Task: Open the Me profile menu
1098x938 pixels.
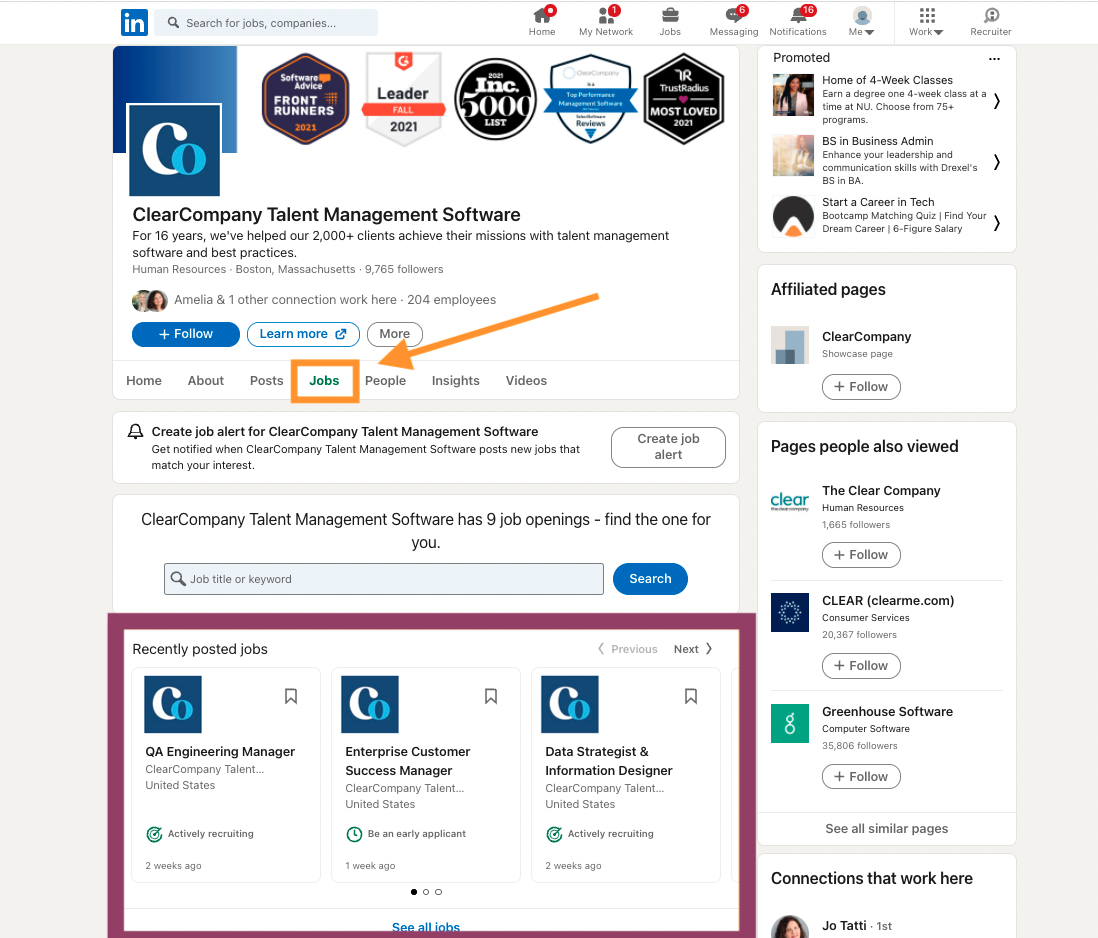Action: click(x=862, y=22)
